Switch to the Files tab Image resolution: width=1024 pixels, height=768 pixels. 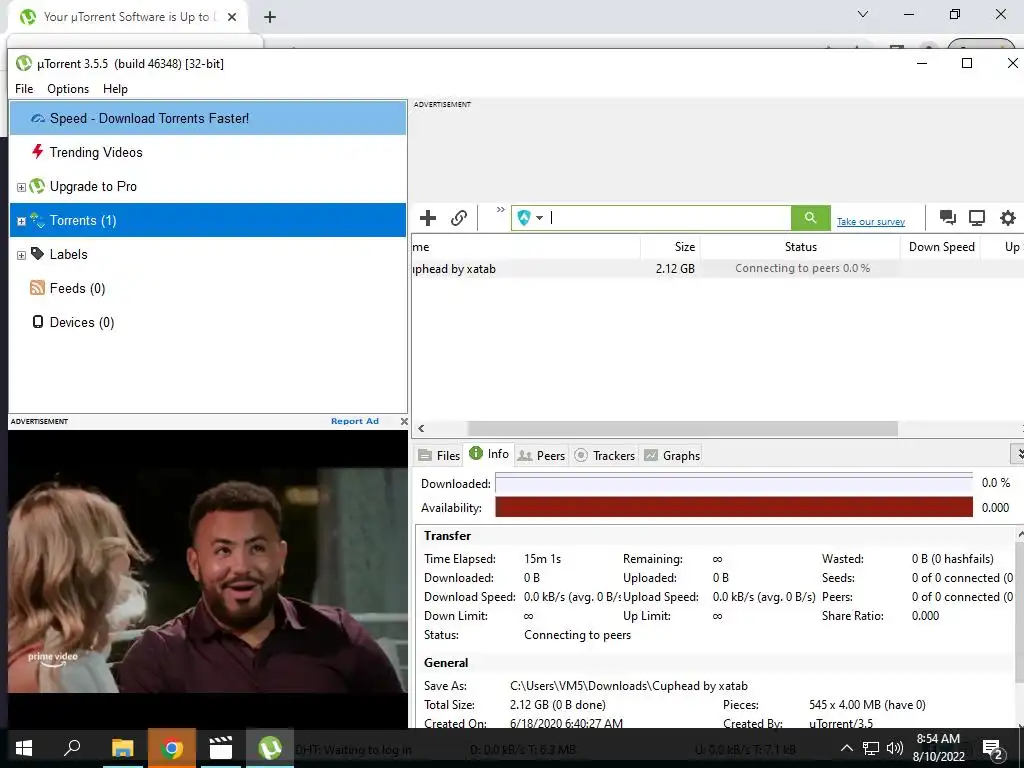[440, 455]
